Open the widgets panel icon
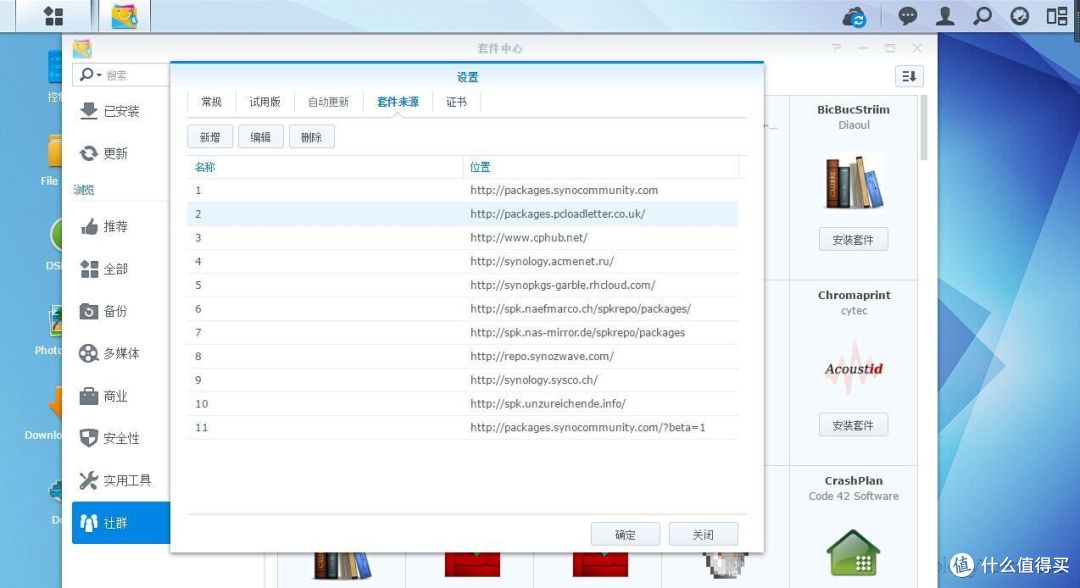Viewport: 1080px width, 588px height. coord(1057,16)
